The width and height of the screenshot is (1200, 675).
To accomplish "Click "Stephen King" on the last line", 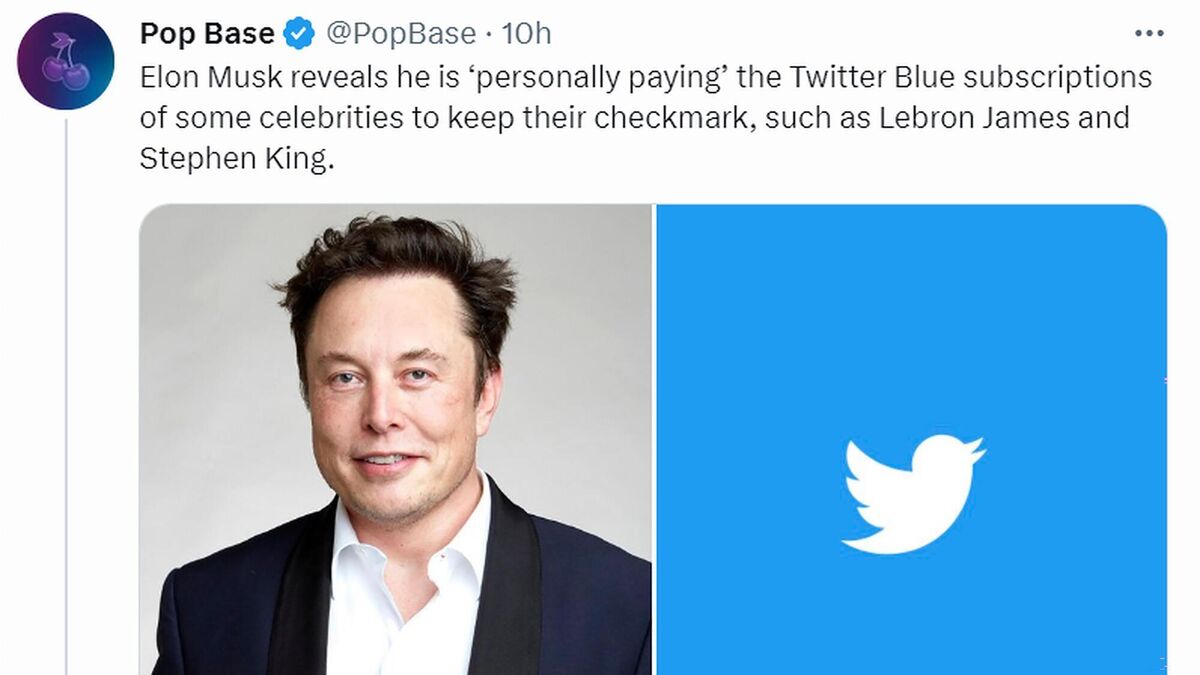I will [x=233, y=159].
